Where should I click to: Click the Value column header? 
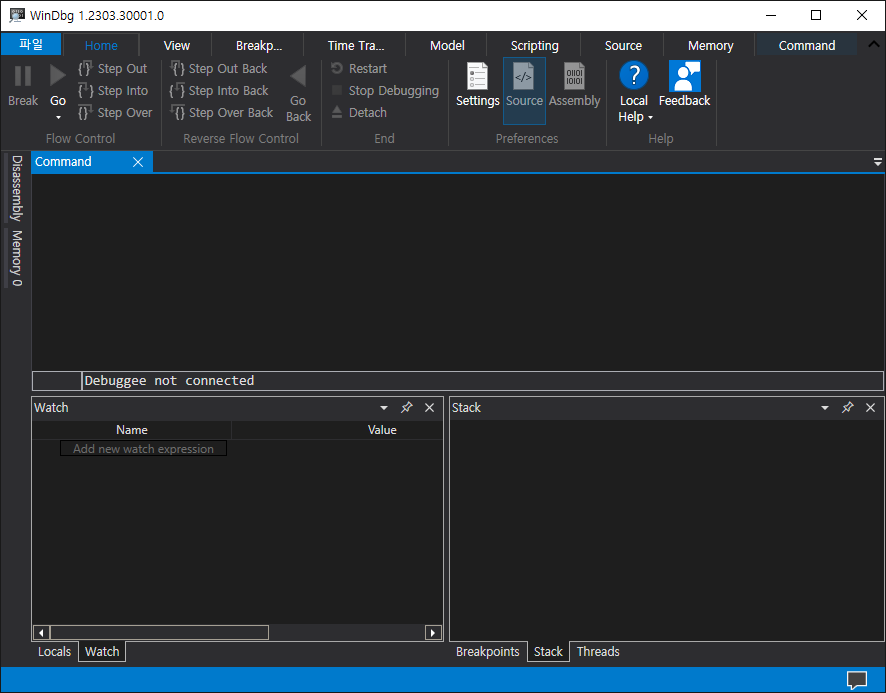383,430
